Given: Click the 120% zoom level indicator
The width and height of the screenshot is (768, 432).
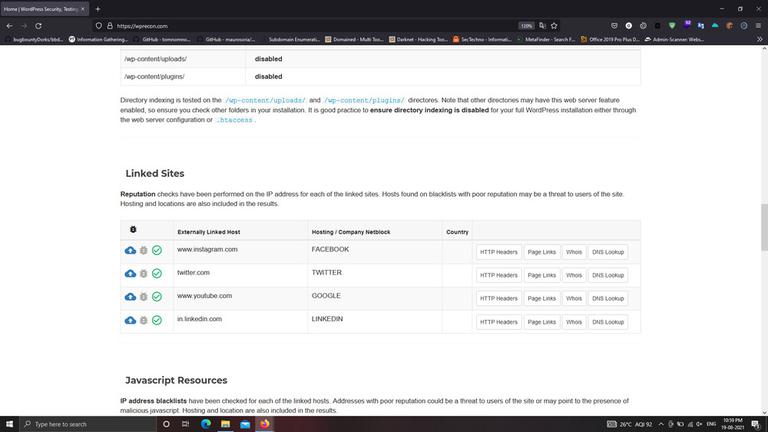Looking at the screenshot, I should [527, 26].
